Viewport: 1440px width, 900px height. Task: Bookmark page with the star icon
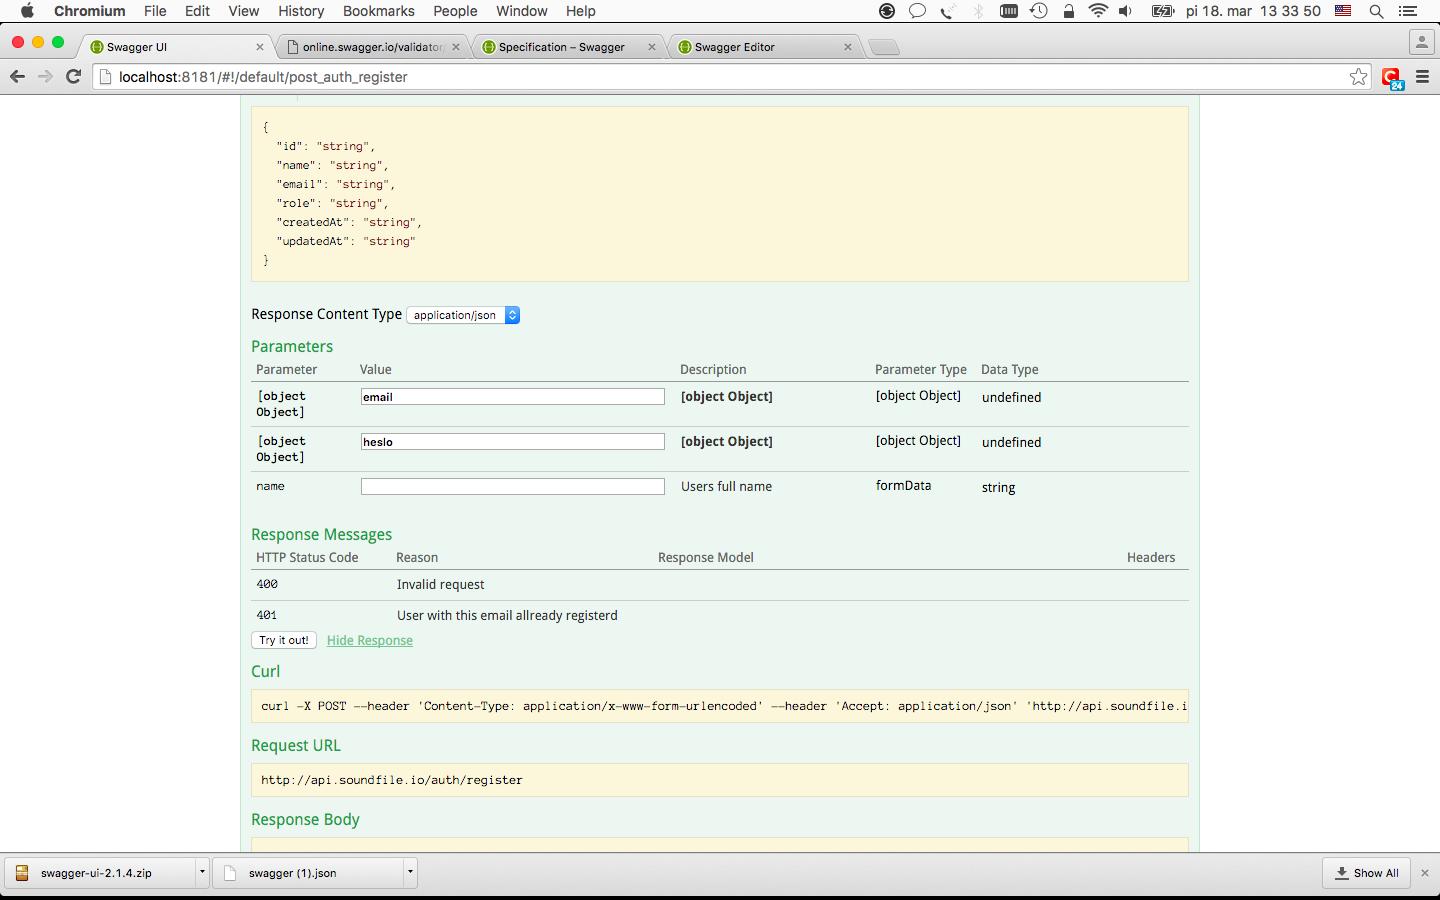1358,77
